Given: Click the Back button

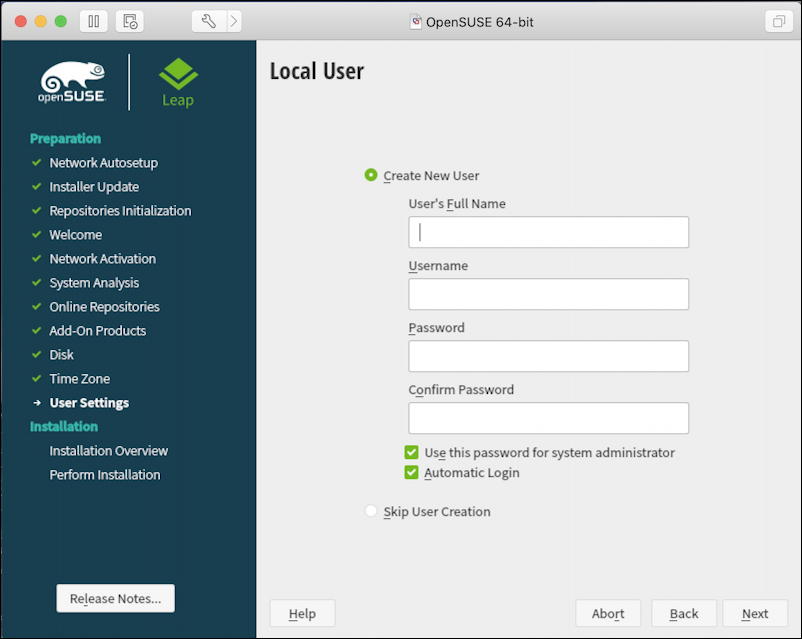Looking at the screenshot, I should (684, 613).
